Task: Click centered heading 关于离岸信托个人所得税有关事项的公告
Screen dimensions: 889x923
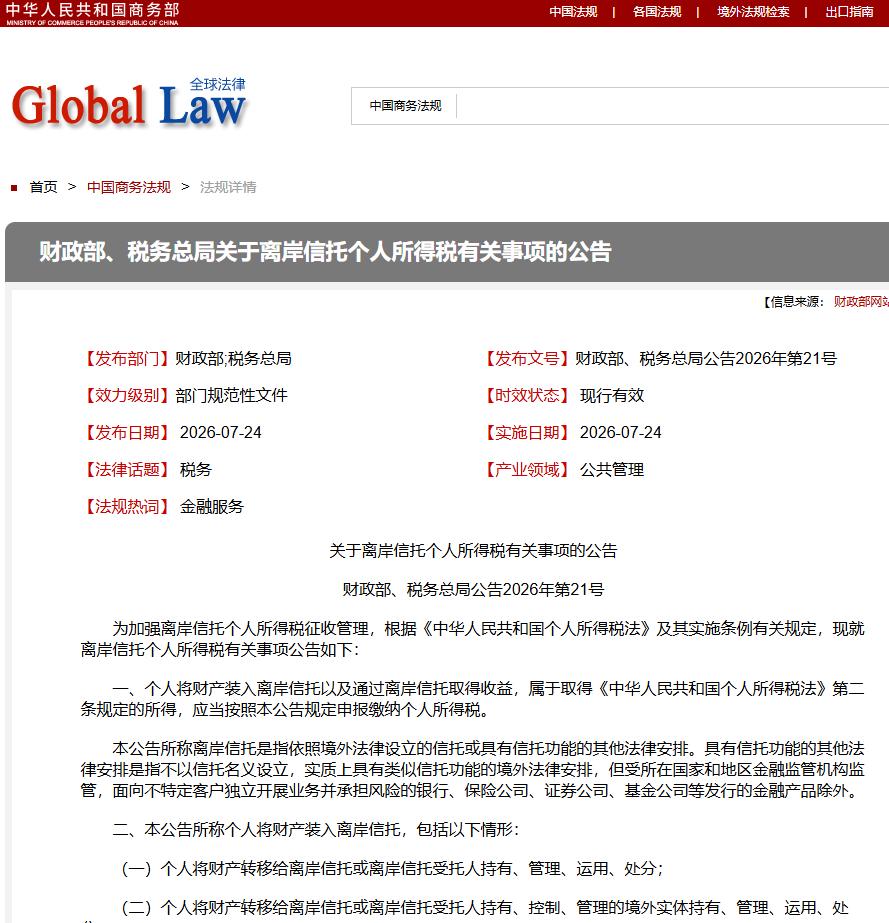Action: tap(473, 551)
